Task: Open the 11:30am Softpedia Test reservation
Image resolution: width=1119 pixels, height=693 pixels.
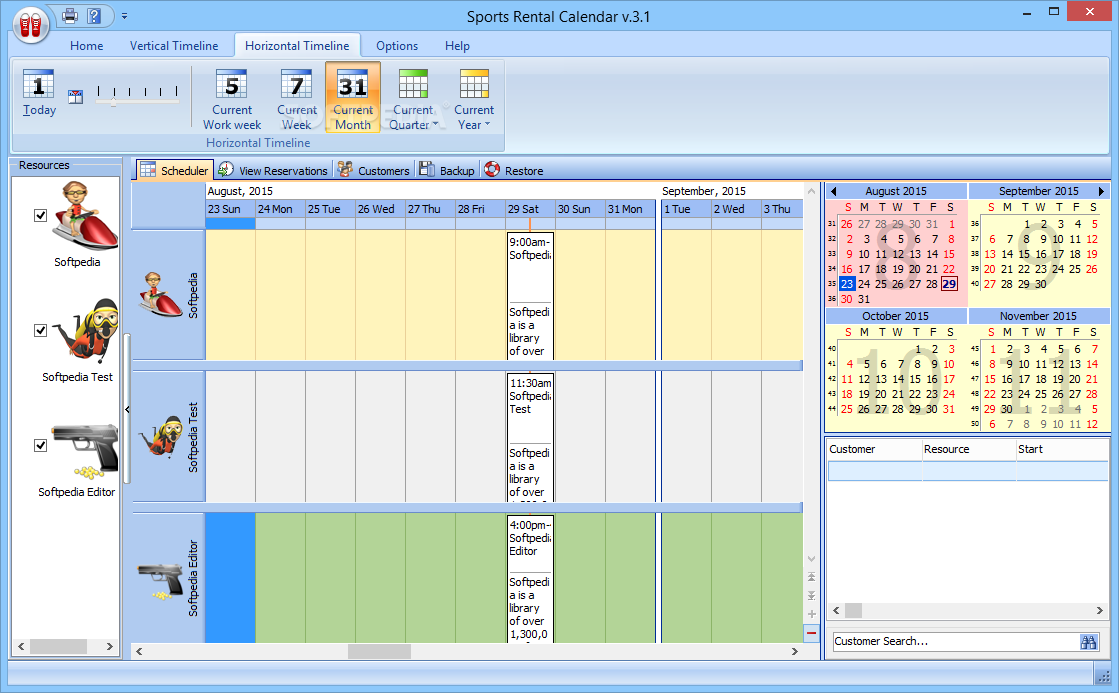Action: [x=530, y=437]
